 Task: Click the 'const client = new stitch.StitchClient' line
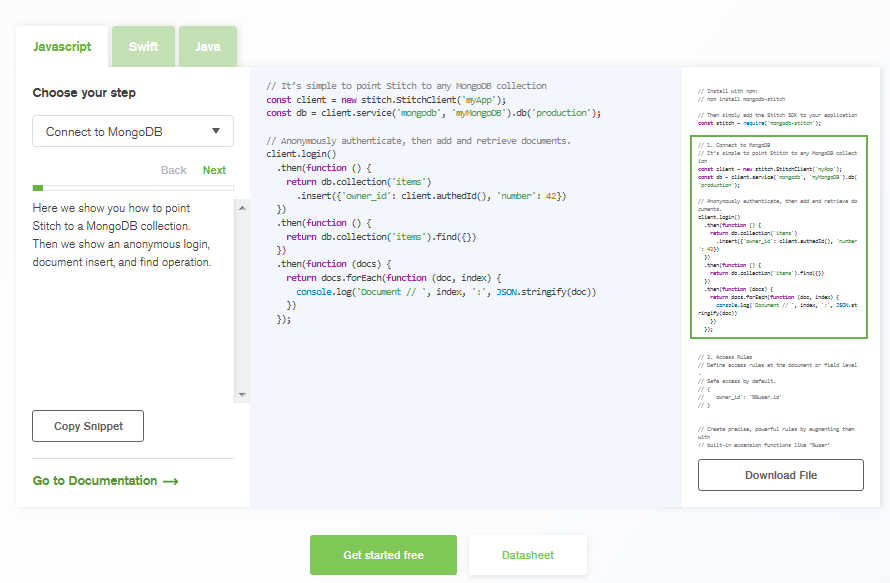coord(386,100)
